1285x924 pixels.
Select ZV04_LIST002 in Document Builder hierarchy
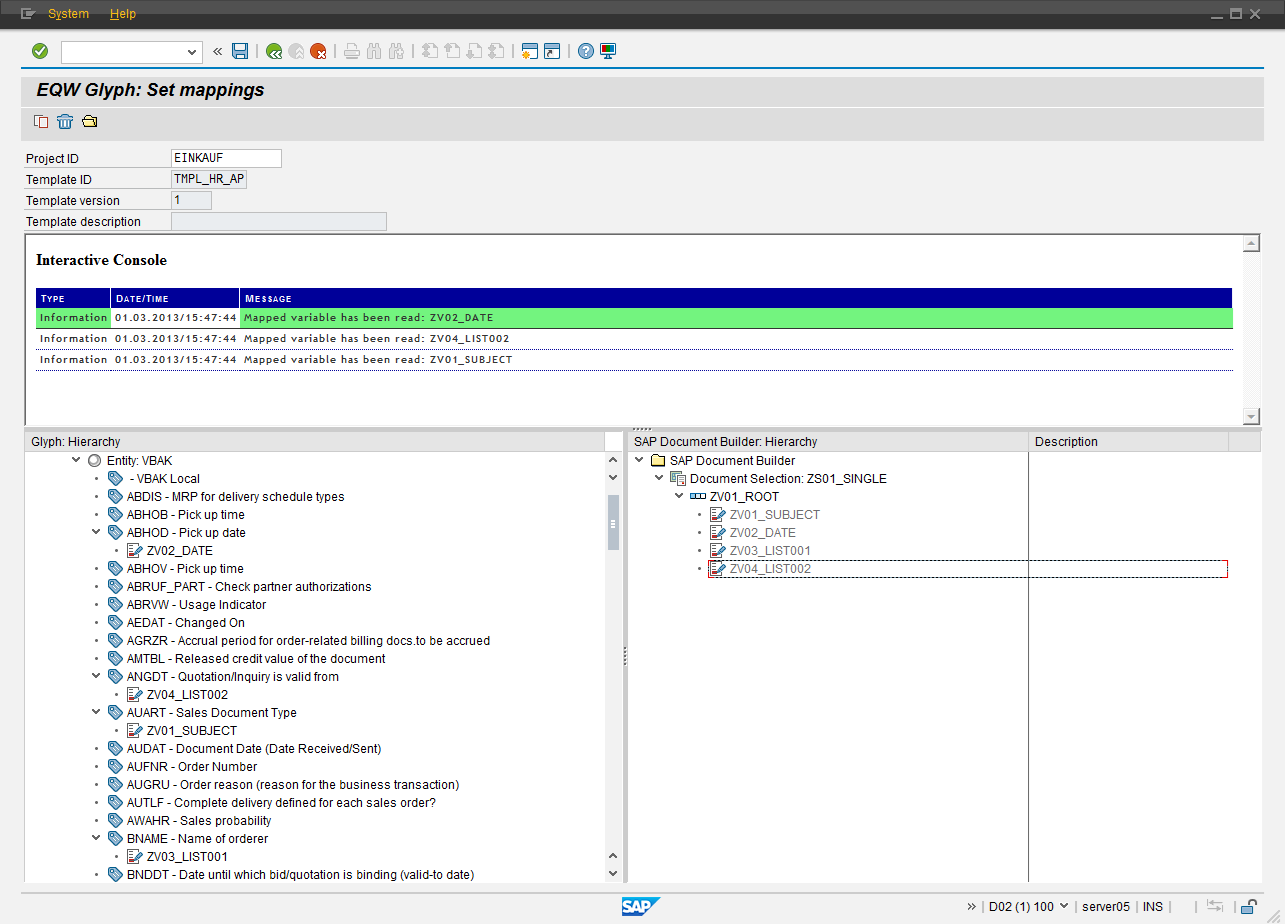(x=770, y=568)
